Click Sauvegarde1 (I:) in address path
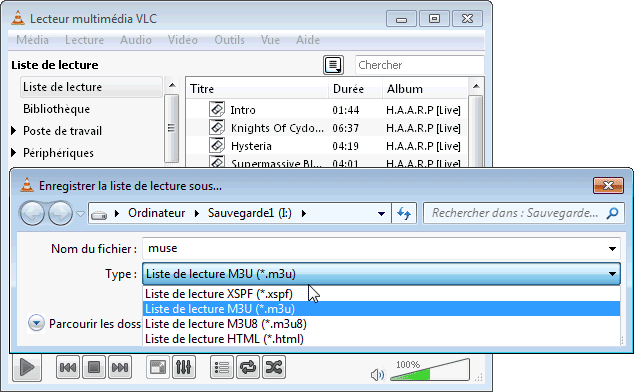634x392 pixels. (249, 213)
